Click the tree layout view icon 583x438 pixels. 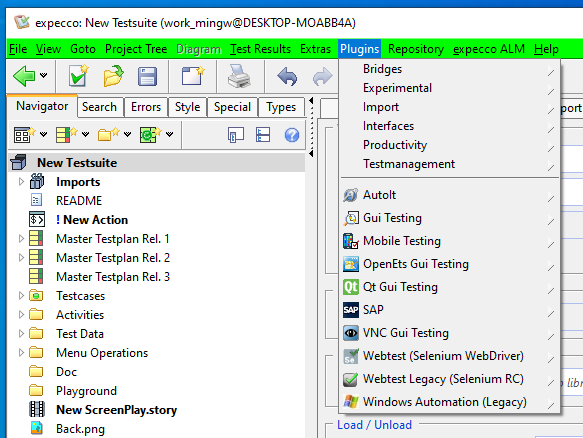263,135
